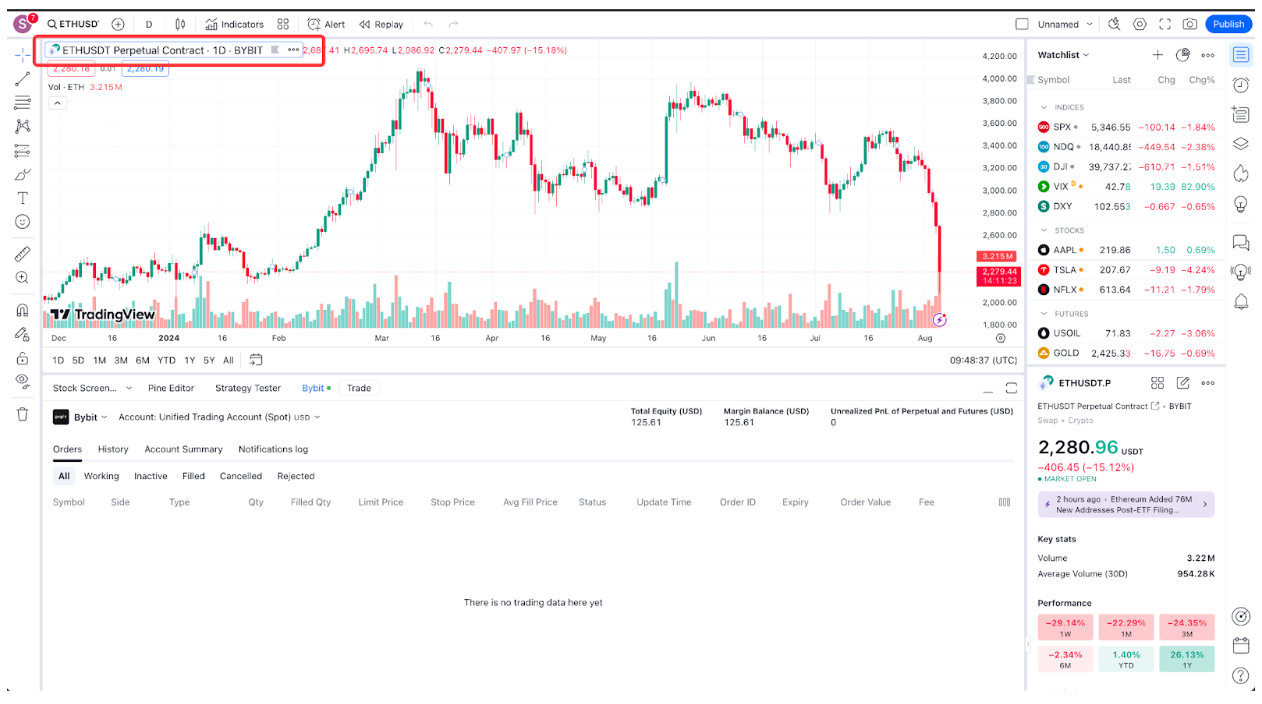Screen dimensions: 1262x704
Task: Collapse the INDICES watchlist section
Action: pos(1044,107)
